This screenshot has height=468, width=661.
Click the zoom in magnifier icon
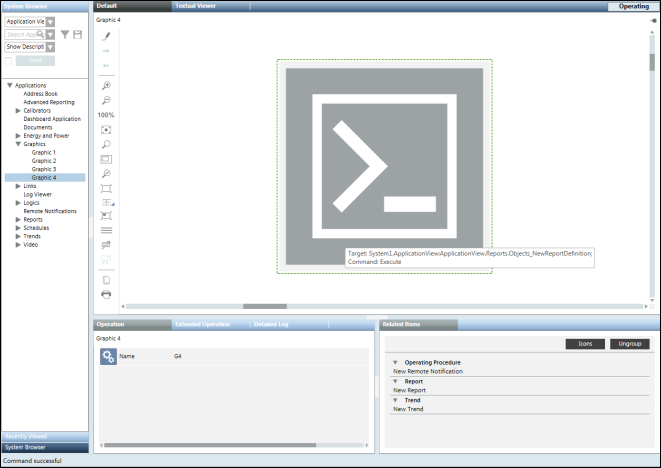point(106,86)
